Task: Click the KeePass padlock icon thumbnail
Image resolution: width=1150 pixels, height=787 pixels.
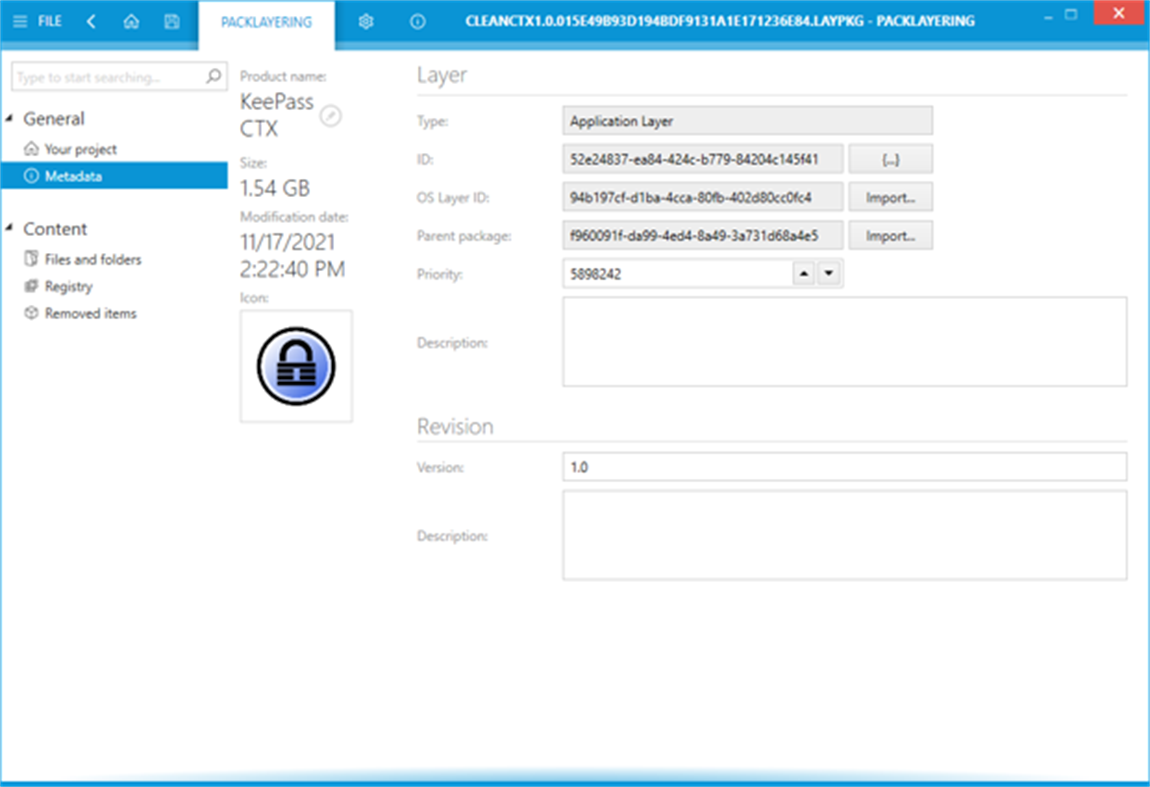Action: 296,366
